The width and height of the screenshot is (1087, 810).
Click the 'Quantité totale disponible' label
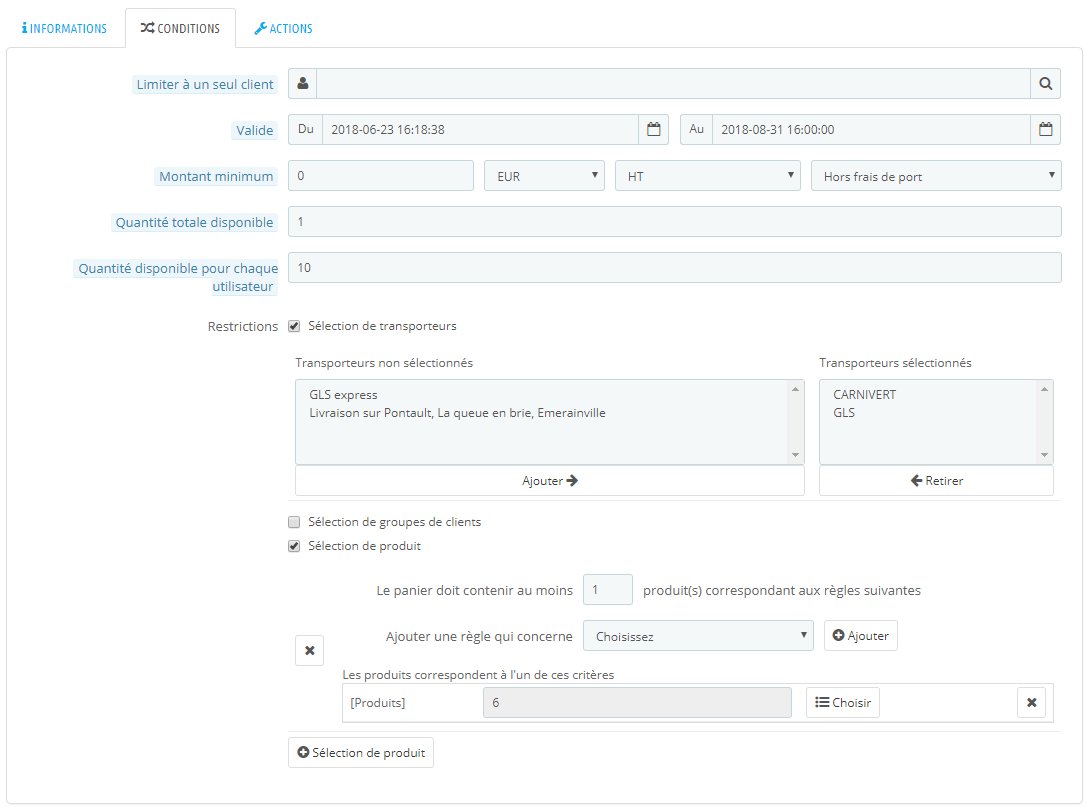194,223
